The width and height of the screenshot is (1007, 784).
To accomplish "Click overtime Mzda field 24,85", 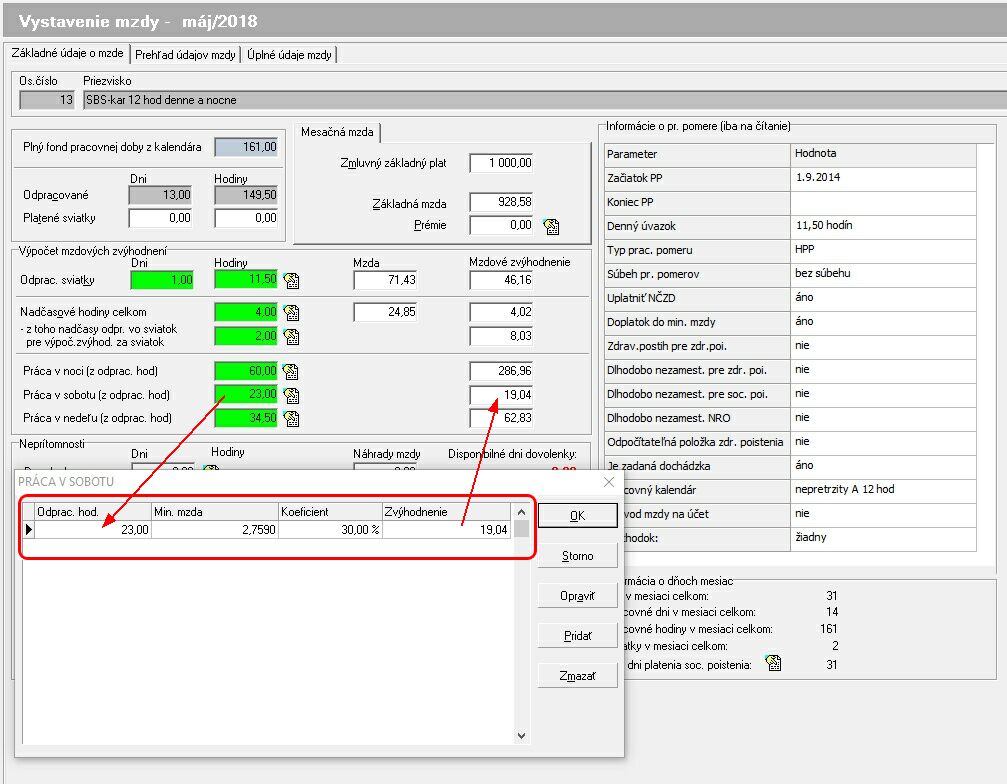I will pyautogui.click(x=385, y=312).
